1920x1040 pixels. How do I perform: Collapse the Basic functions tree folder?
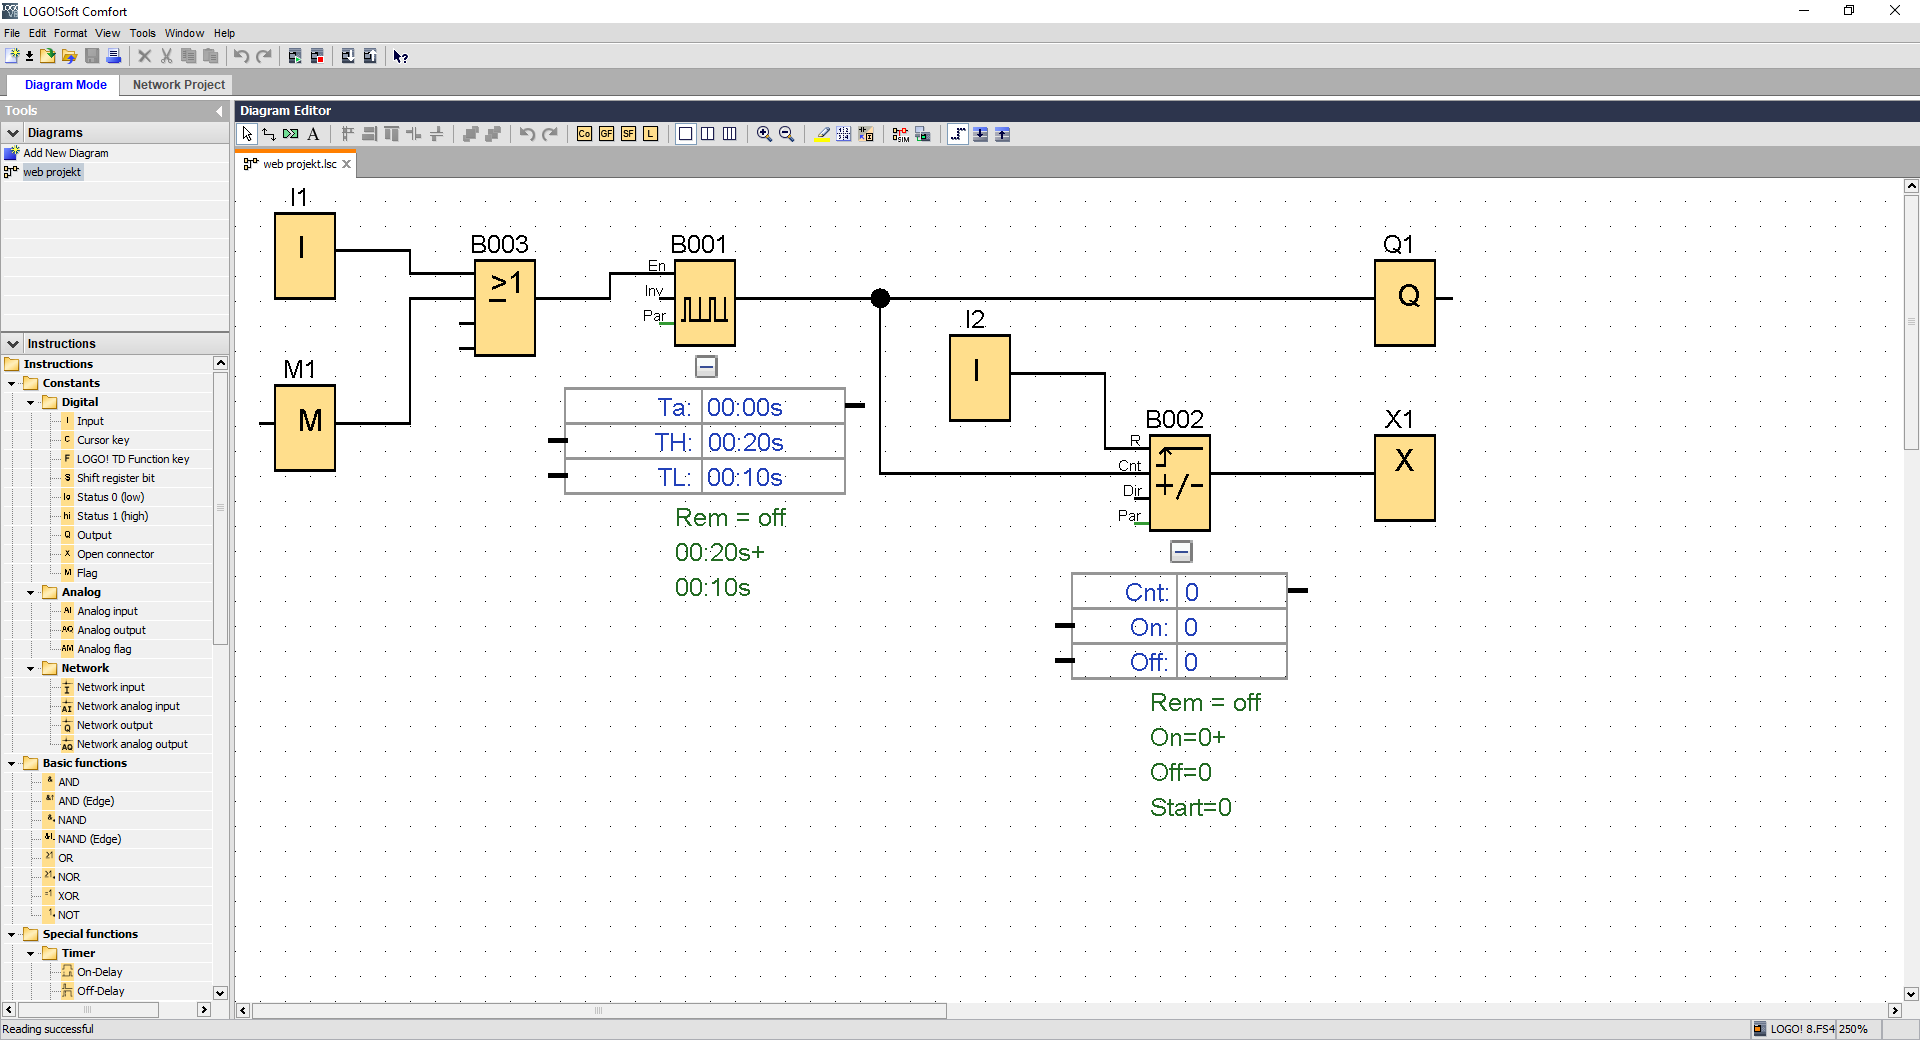click(x=12, y=764)
